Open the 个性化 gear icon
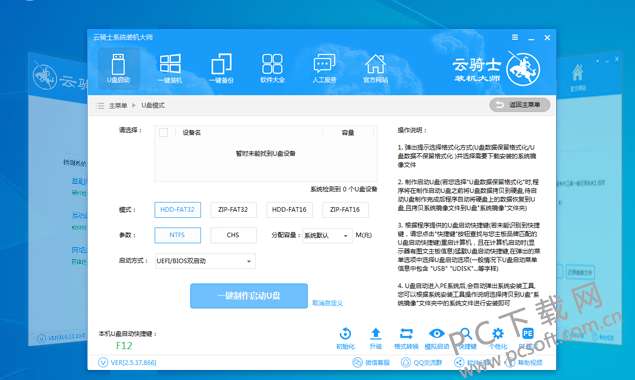635x380 pixels. (x=498, y=339)
